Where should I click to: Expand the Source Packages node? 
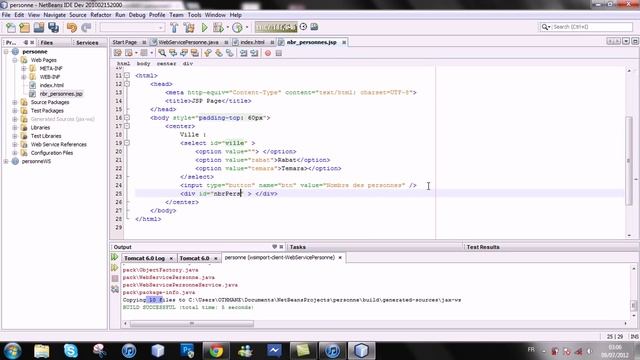click(x=15, y=102)
